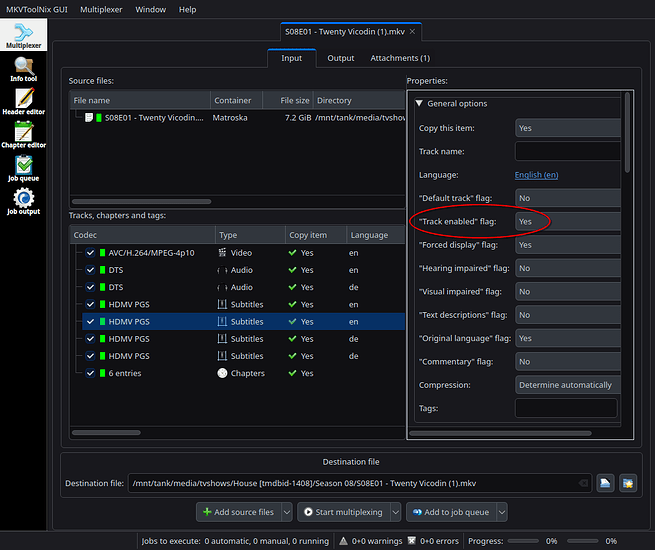Open the Add to job queue dropdown arrow

click(x=502, y=512)
